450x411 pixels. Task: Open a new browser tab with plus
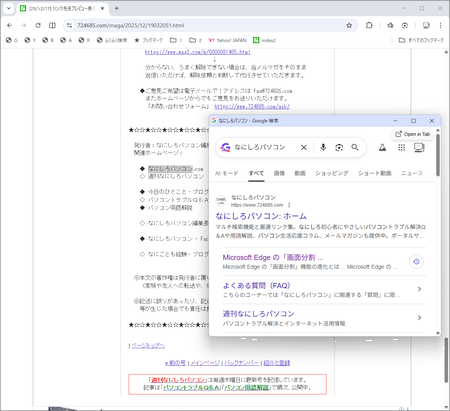tap(116, 8)
